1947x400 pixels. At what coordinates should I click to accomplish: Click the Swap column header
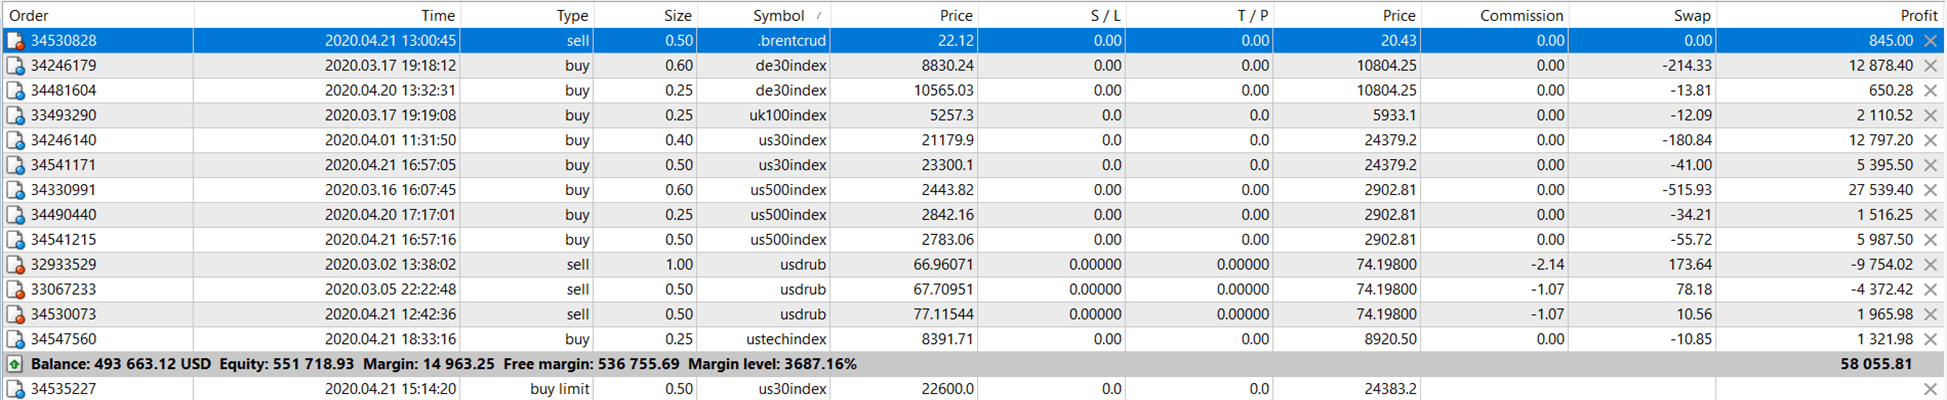1692,15
